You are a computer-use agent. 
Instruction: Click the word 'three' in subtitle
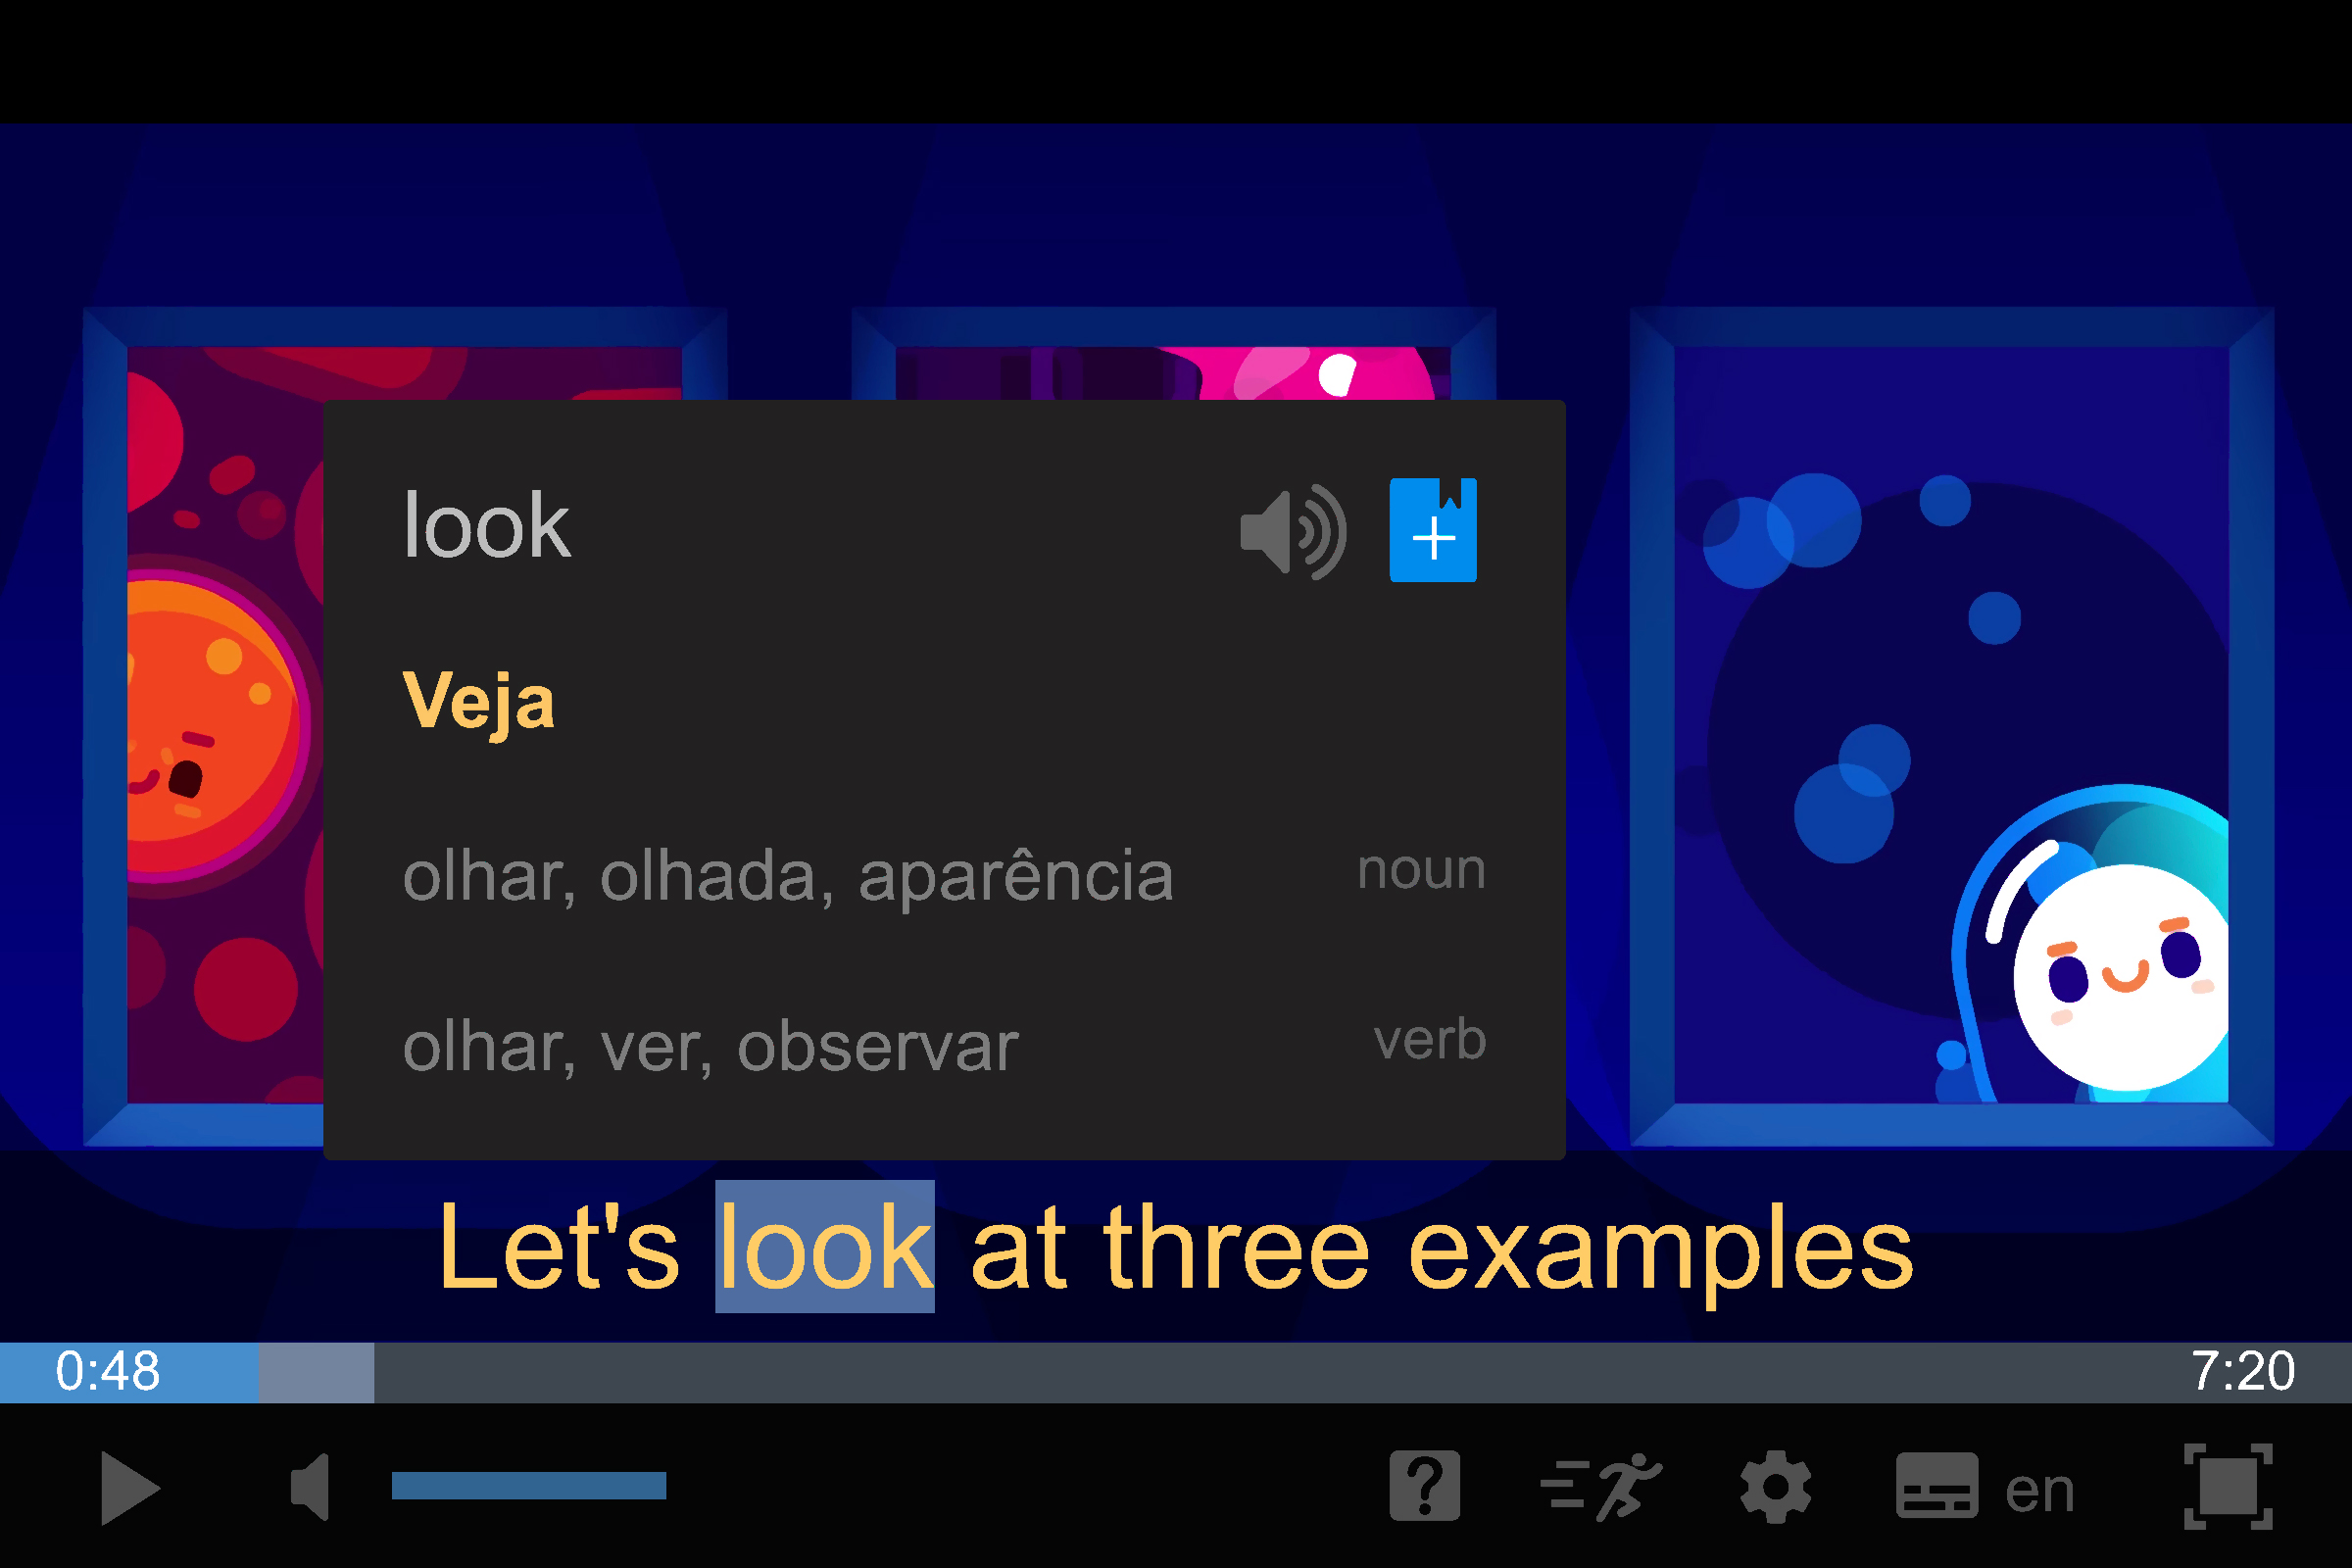[1236, 1247]
